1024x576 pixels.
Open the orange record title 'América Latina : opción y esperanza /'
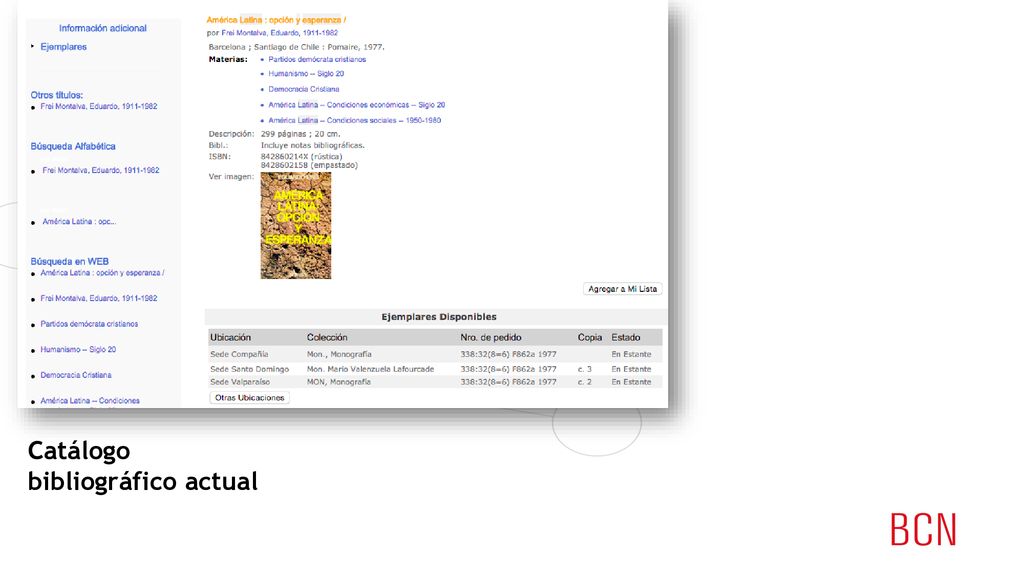coord(276,20)
